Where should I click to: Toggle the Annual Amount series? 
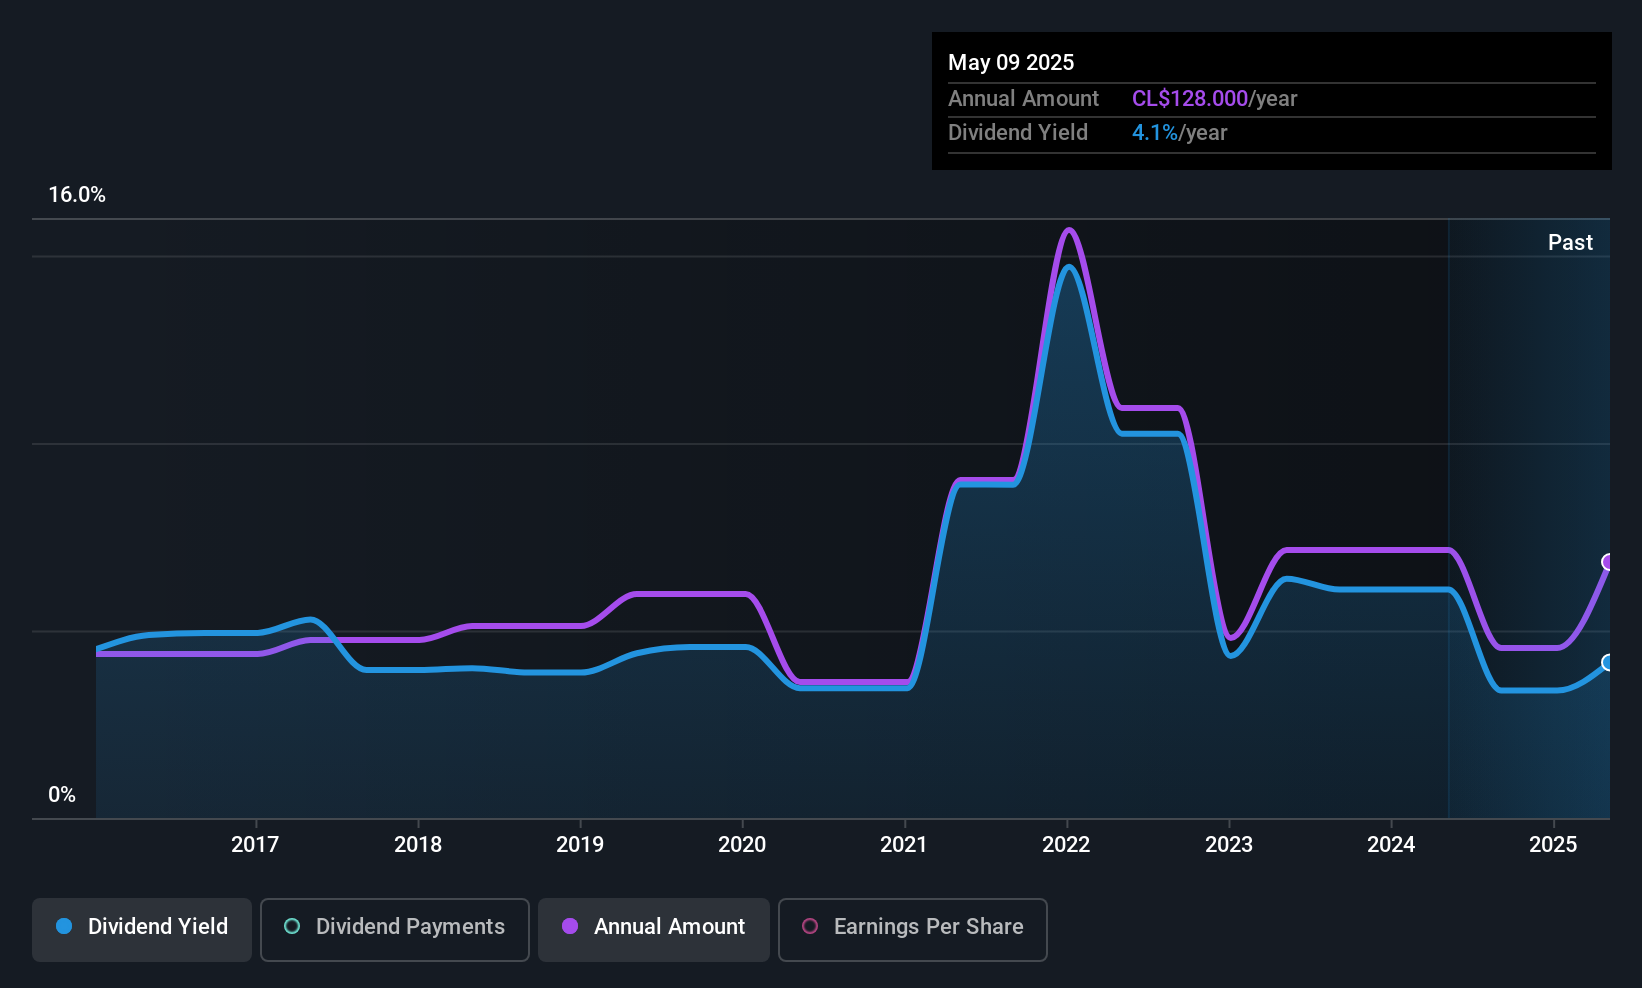tap(654, 930)
